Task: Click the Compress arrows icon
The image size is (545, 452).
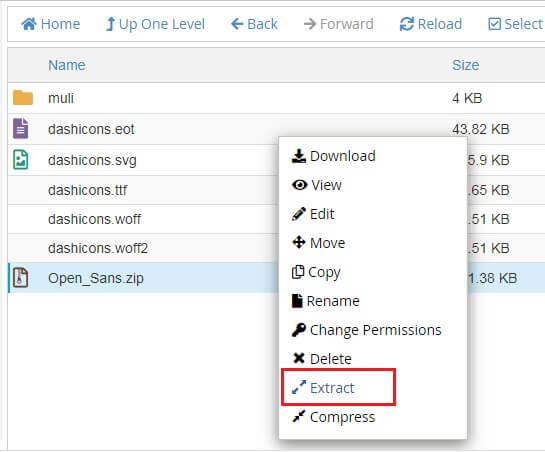Action: click(x=299, y=416)
